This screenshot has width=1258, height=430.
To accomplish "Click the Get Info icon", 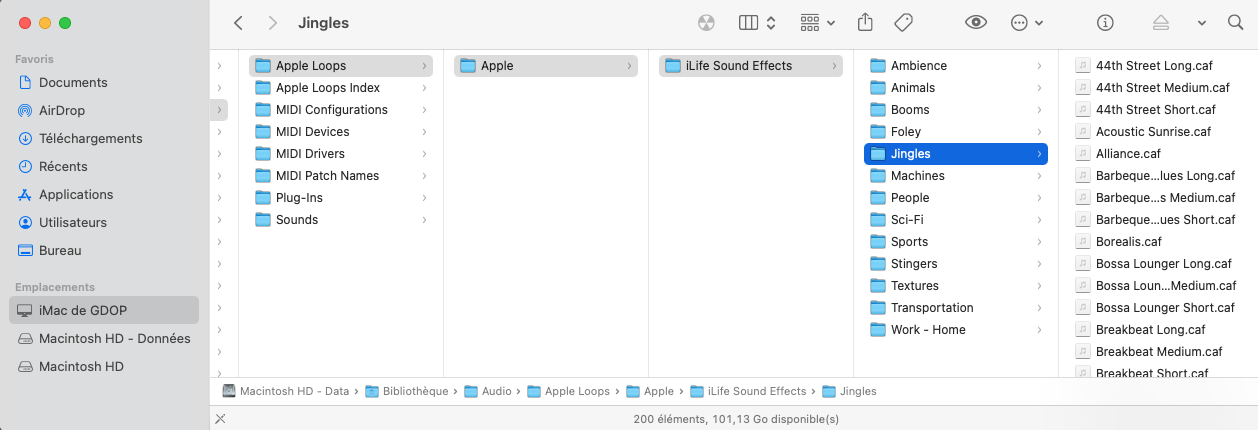I will (1105, 23).
